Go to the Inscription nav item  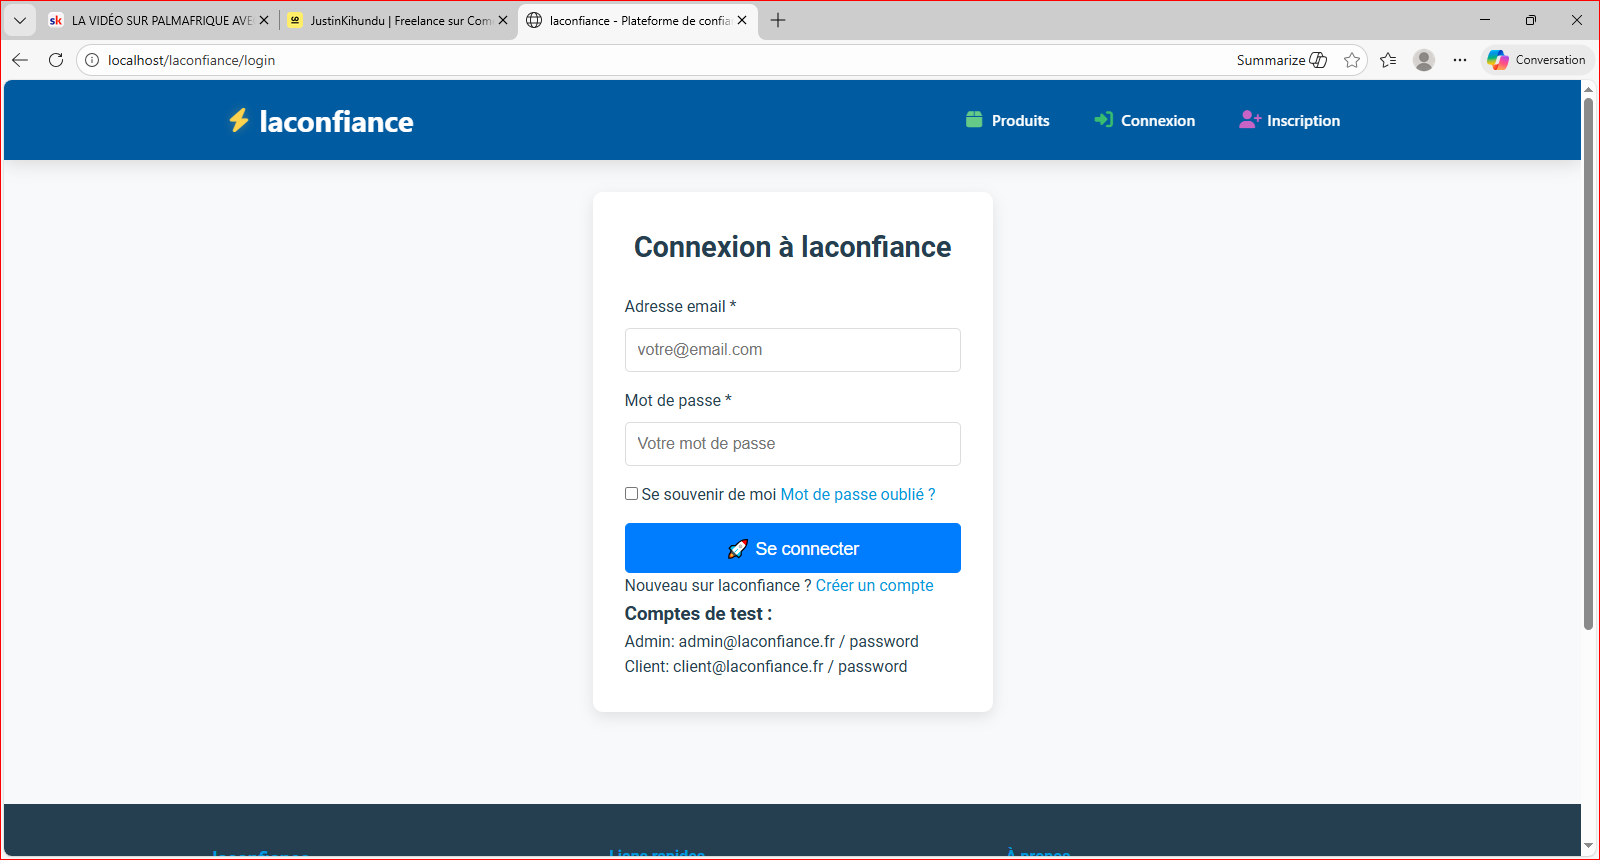[1290, 120]
